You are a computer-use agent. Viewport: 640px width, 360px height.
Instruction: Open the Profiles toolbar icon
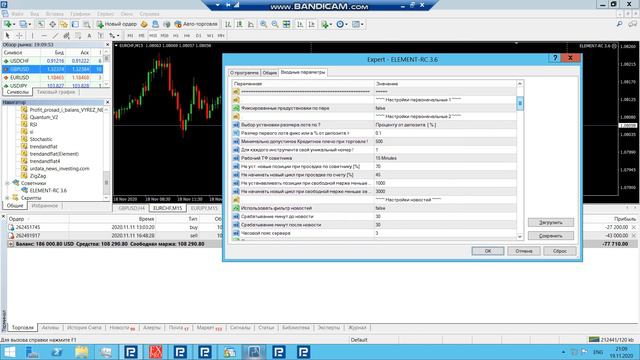[23, 24]
